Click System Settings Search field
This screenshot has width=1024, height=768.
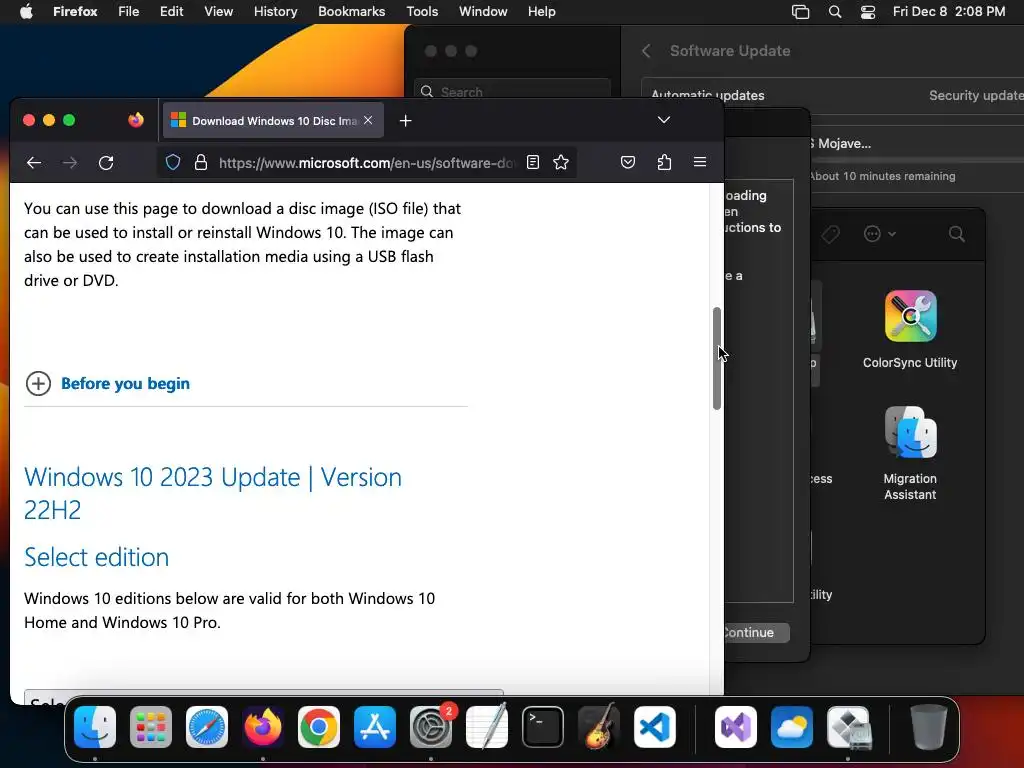click(513, 89)
